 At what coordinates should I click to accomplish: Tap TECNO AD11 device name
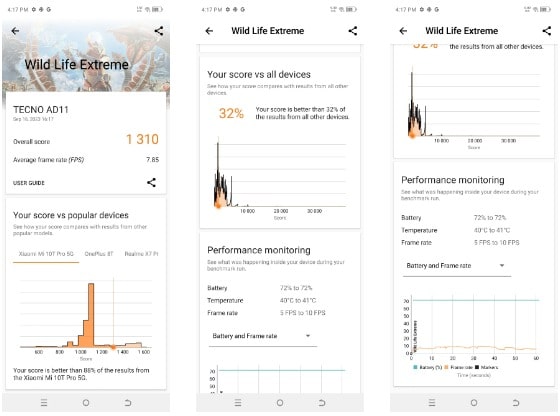click(x=41, y=110)
